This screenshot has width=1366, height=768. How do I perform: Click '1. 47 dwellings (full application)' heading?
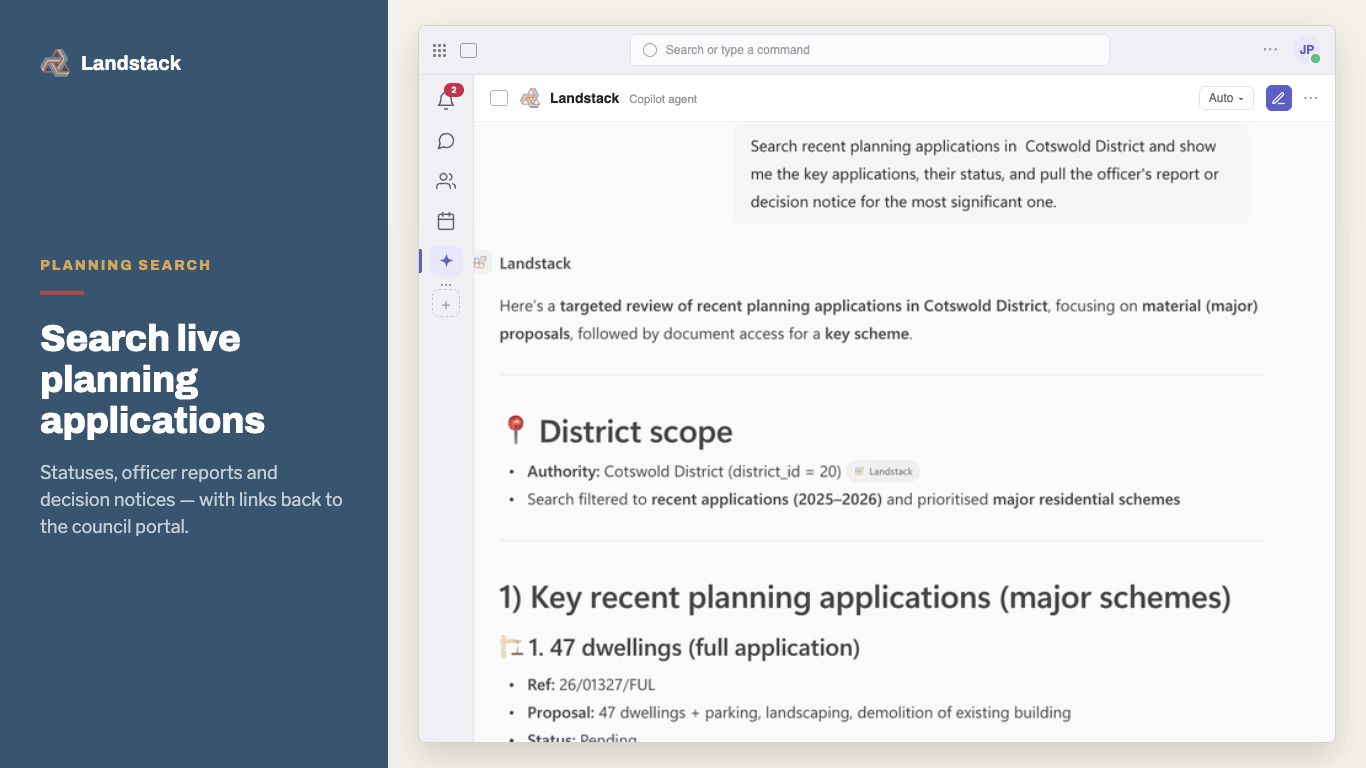[695, 647]
